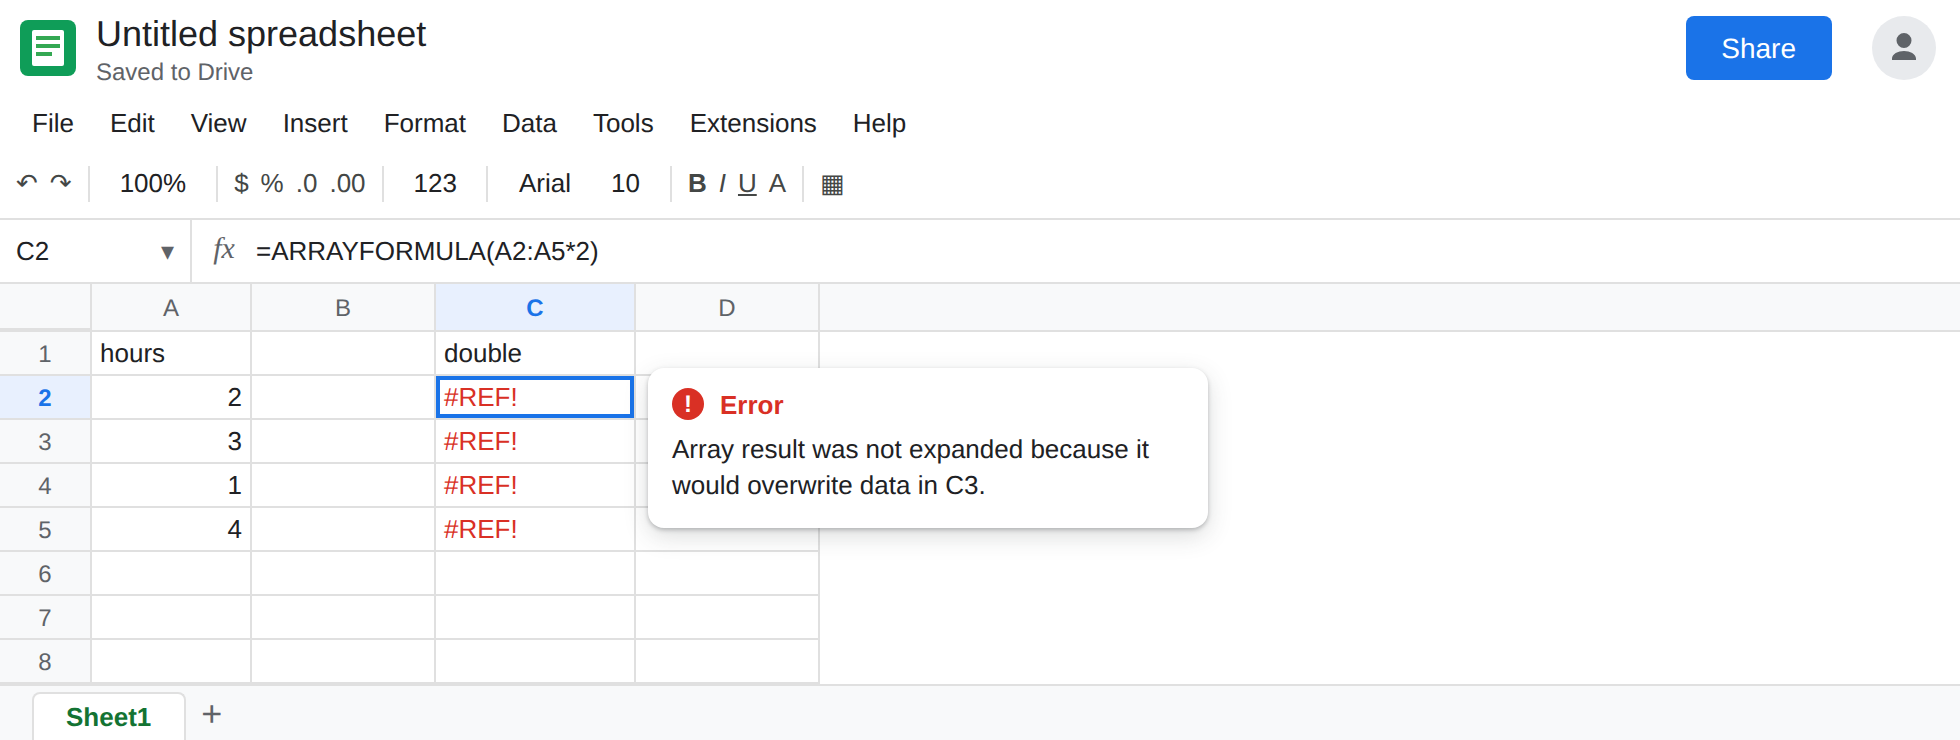Click the red error exclamation icon
This screenshot has height=740, width=1960.
click(688, 404)
